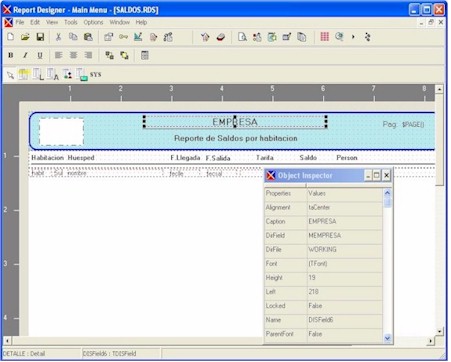
Task: Click Object Inspector scrollbar up arrow
Action: (x=387, y=193)
